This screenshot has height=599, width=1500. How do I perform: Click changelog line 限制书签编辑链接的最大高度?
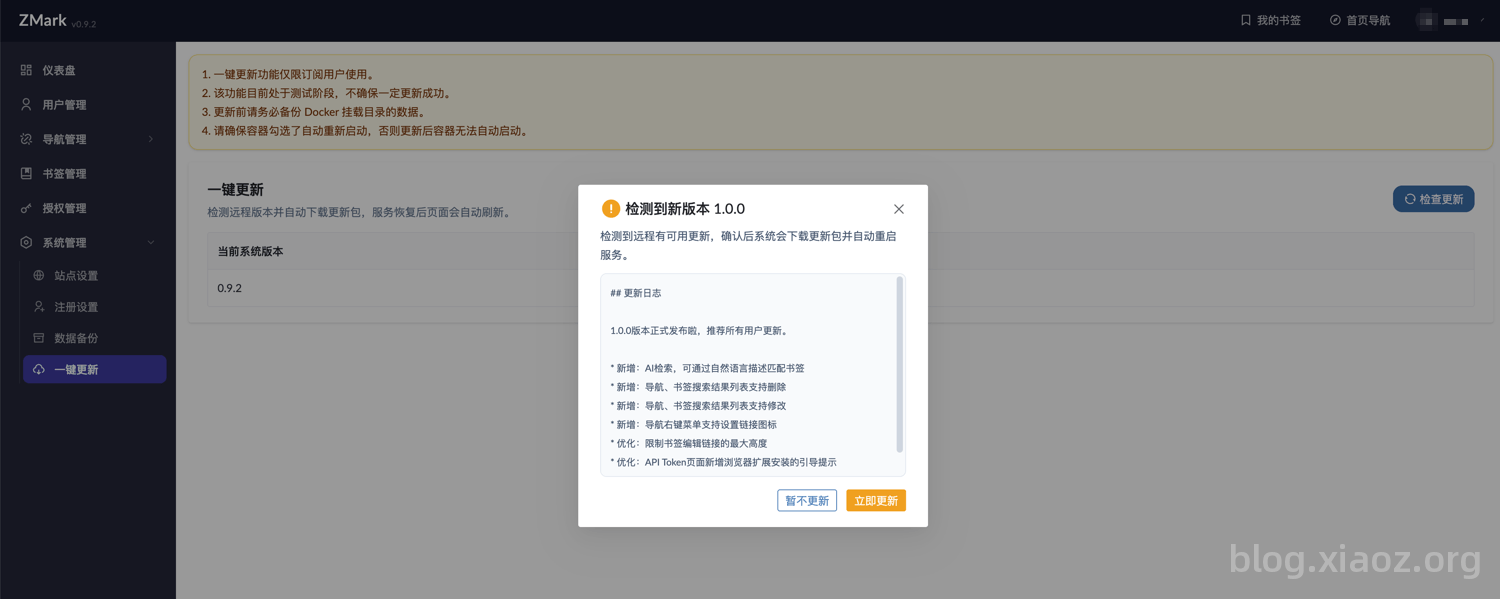tap(689, 443)
